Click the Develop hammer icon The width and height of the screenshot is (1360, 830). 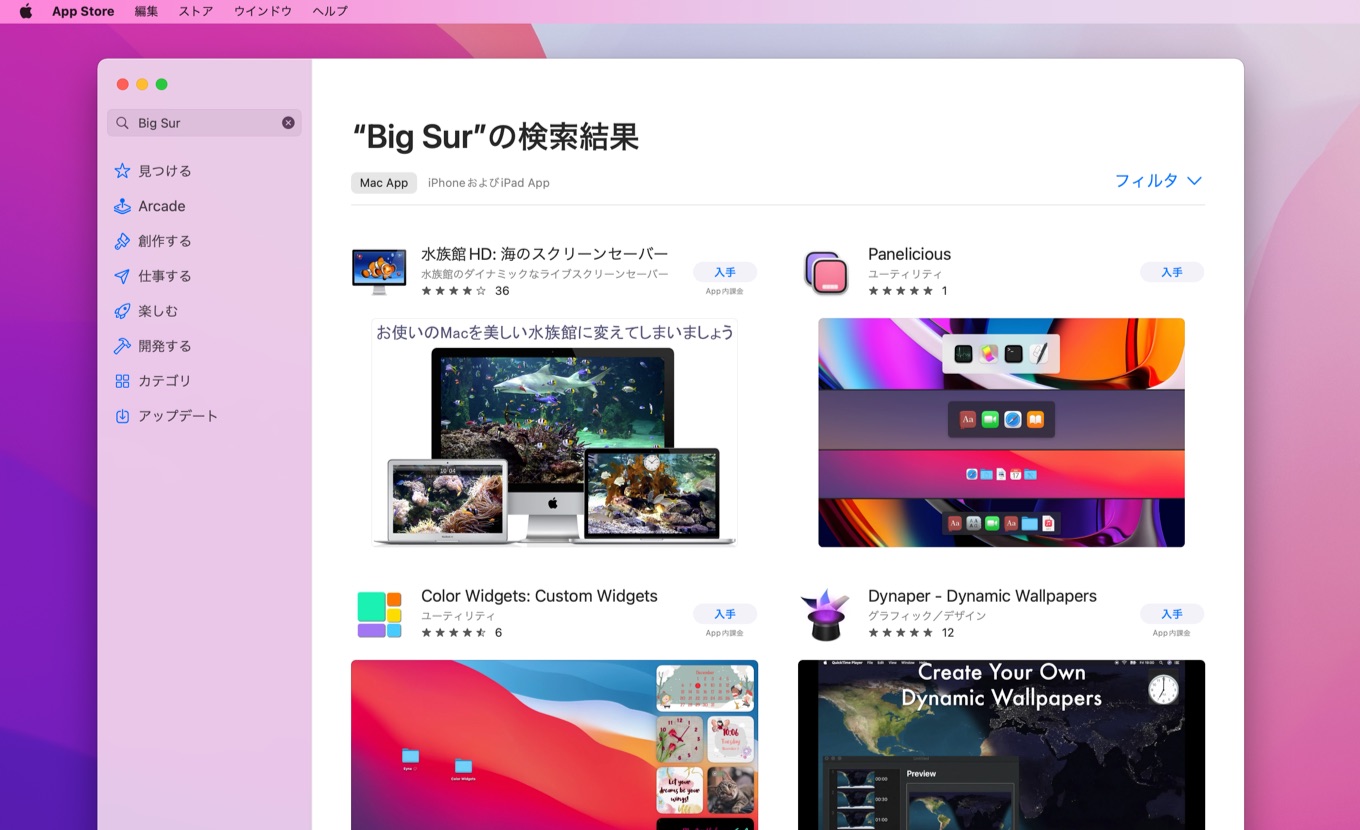click(x=122, y=346)
